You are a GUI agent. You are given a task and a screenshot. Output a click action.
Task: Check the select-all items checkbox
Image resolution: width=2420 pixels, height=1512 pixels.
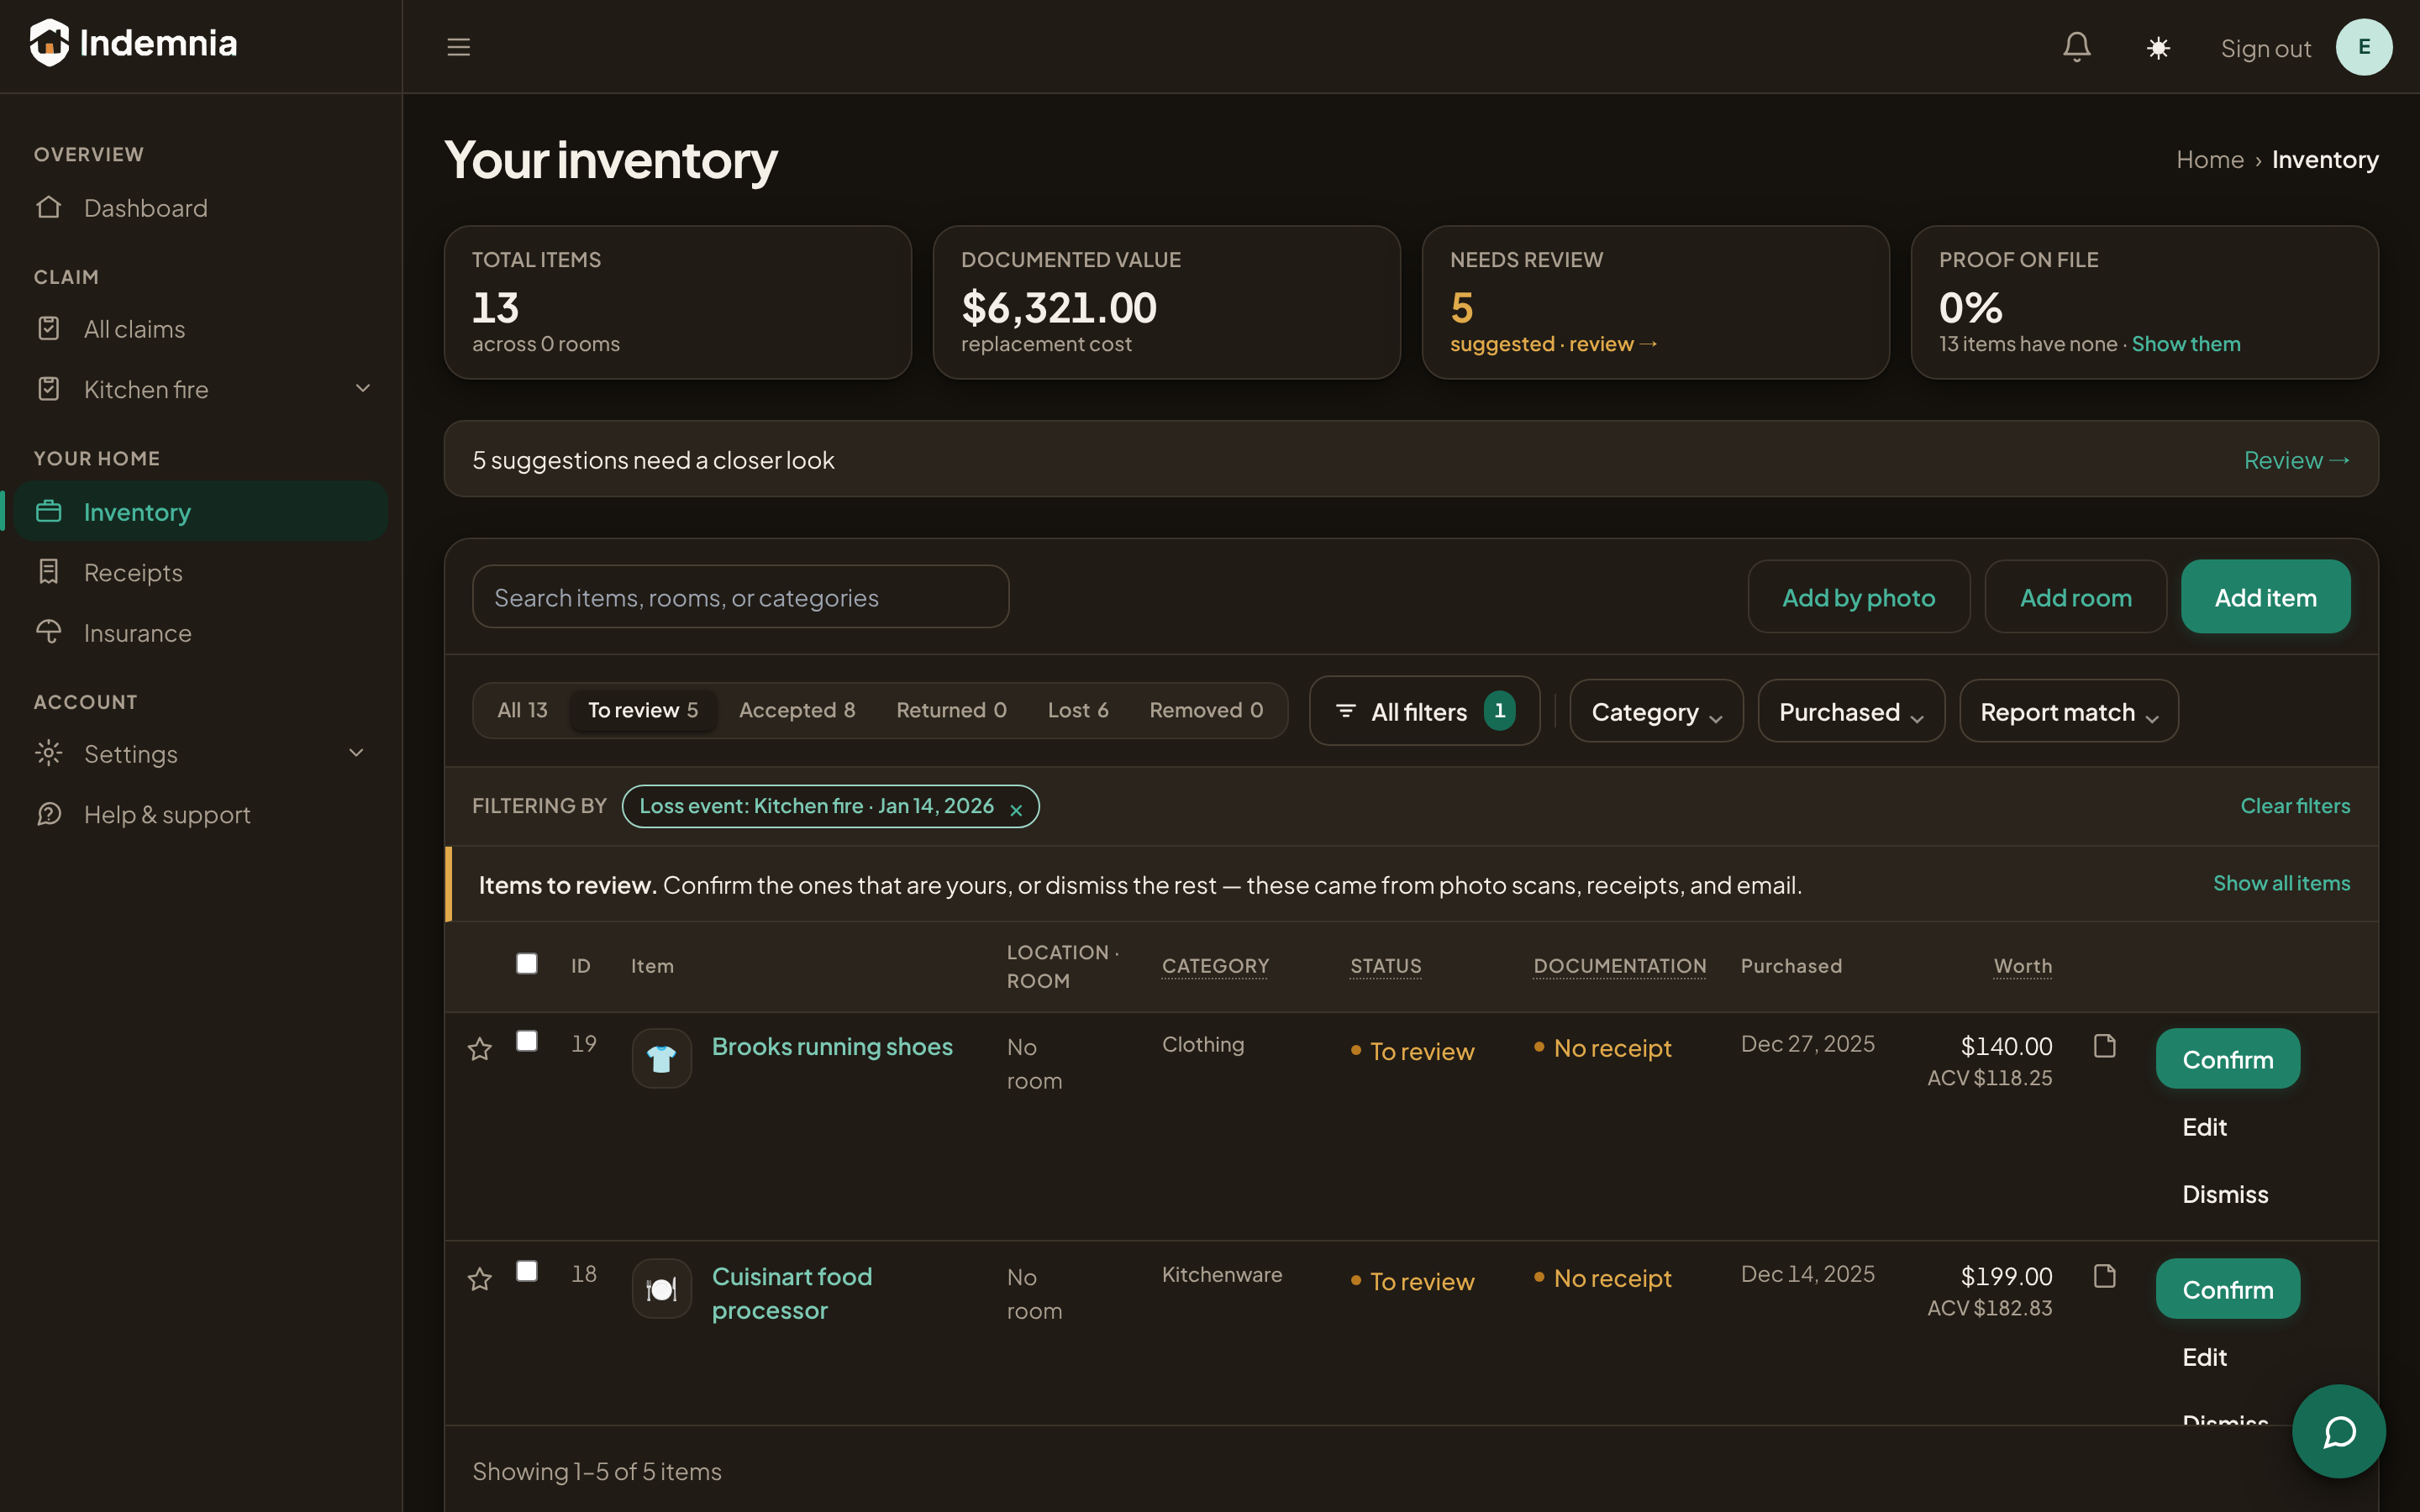tap(527, 963)
